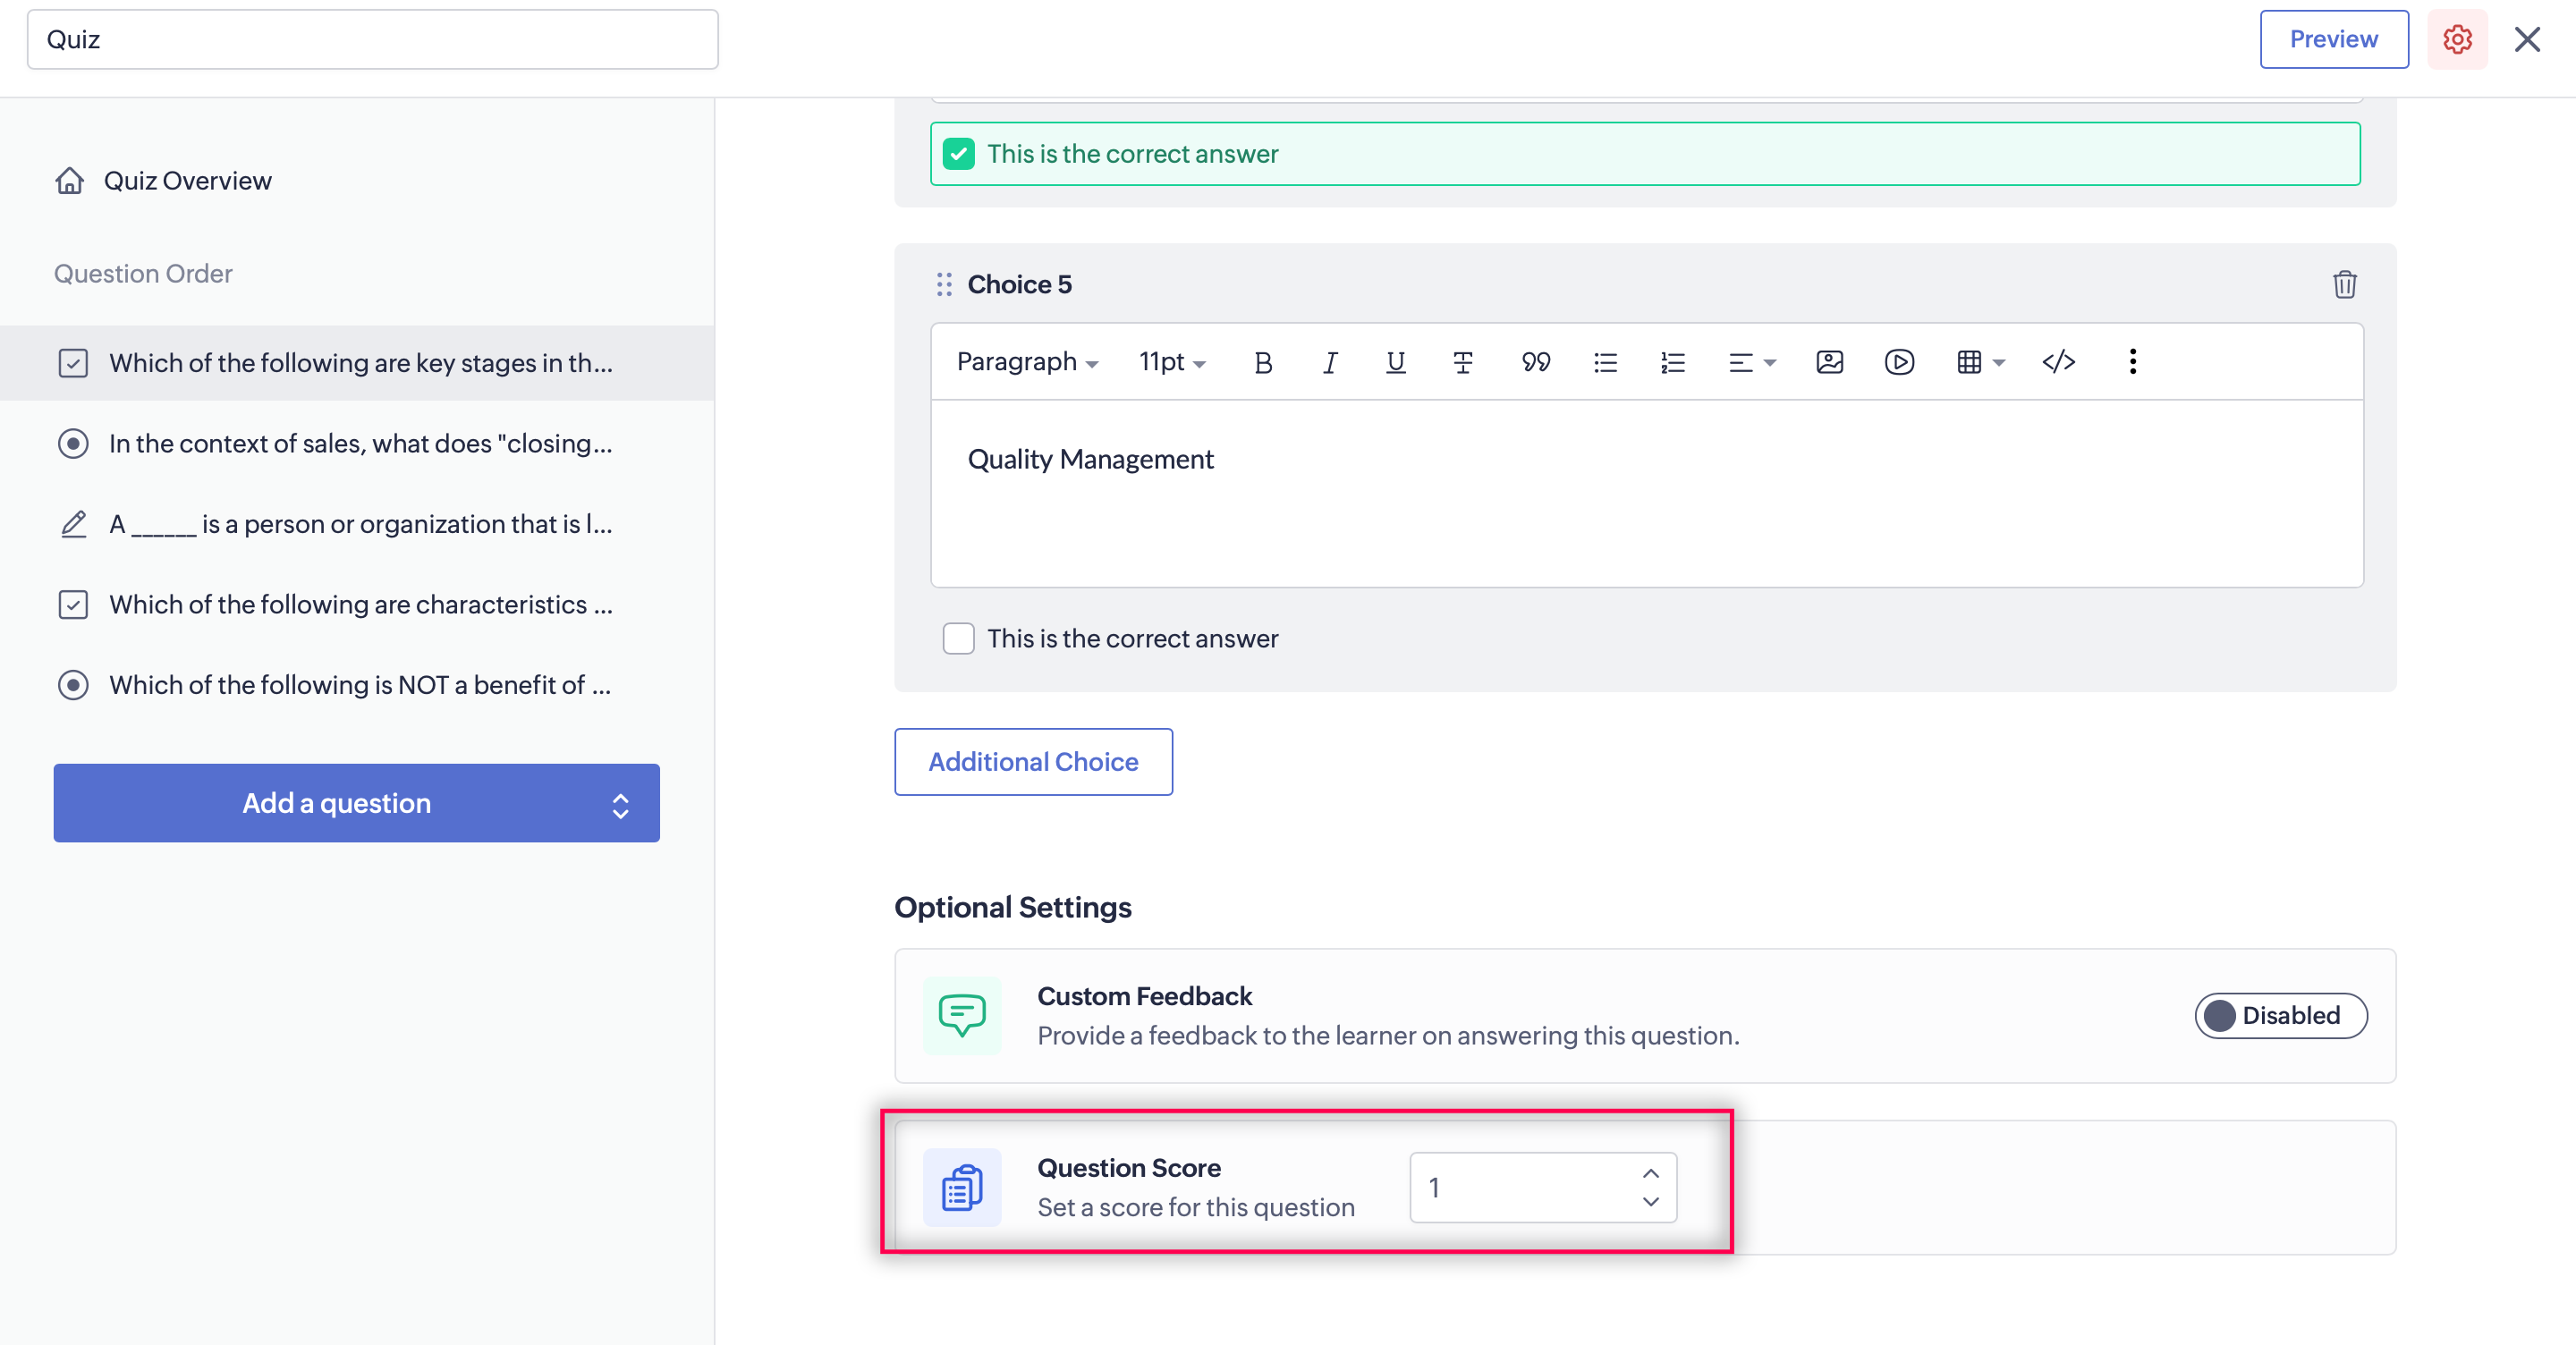The height and width of the screenshot is (1345, 2576).
Task: Click the numbered list icon
Action: point(1672,362)
